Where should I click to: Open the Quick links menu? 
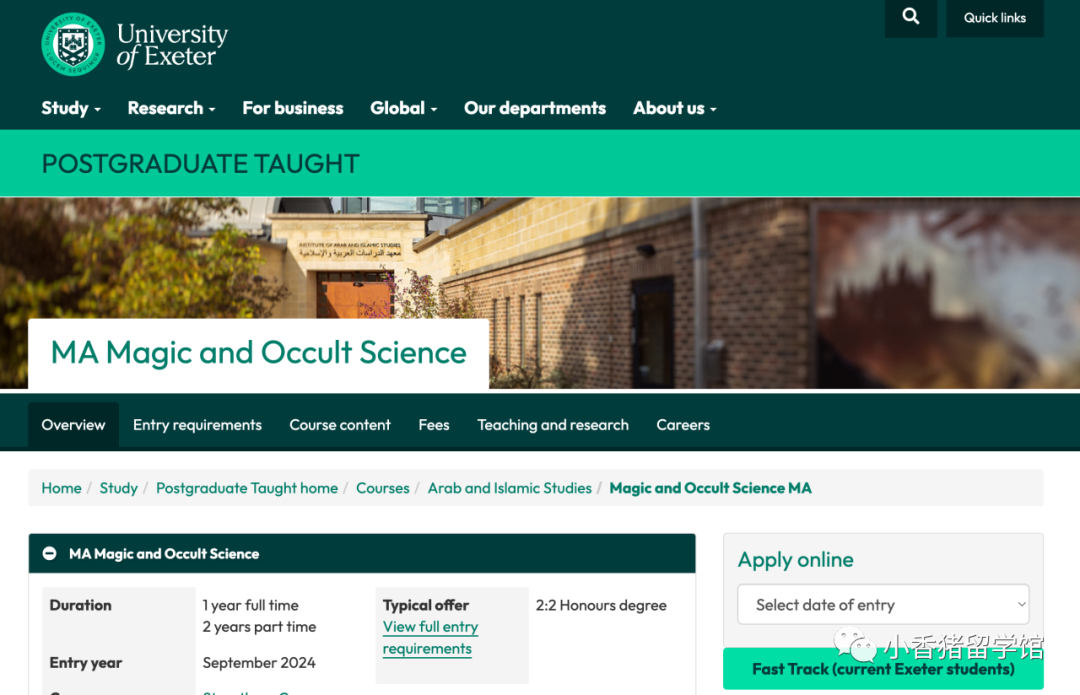995,18
